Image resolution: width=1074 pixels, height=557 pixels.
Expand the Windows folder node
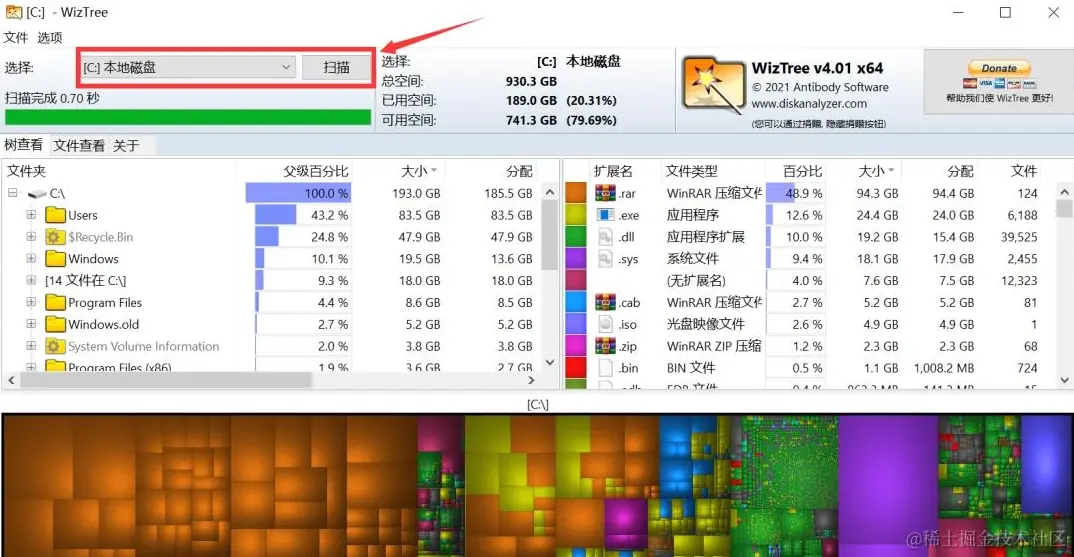(x=31, y=259)
